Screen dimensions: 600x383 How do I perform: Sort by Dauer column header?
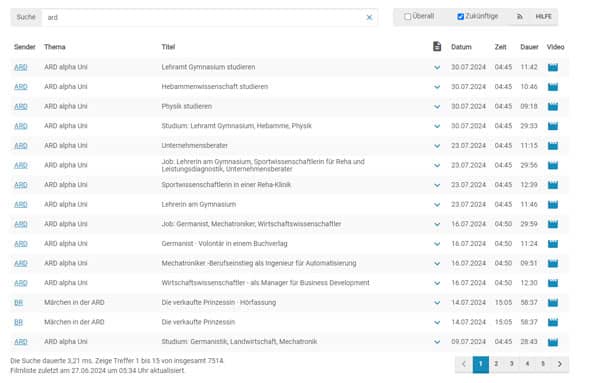click(x=529, y=47)
